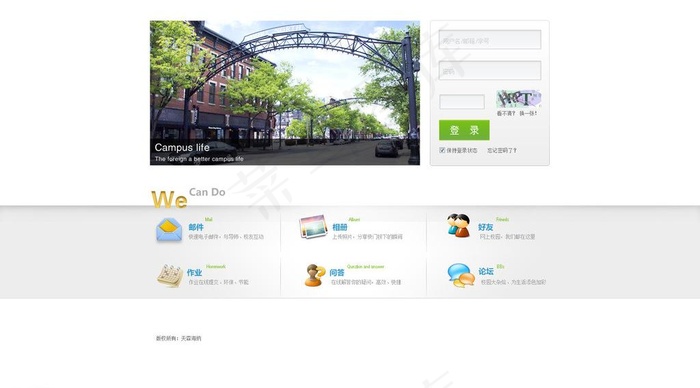700x388 pixels.
Task: Open the 邮件 Mail text link
Action: (196, 227)
